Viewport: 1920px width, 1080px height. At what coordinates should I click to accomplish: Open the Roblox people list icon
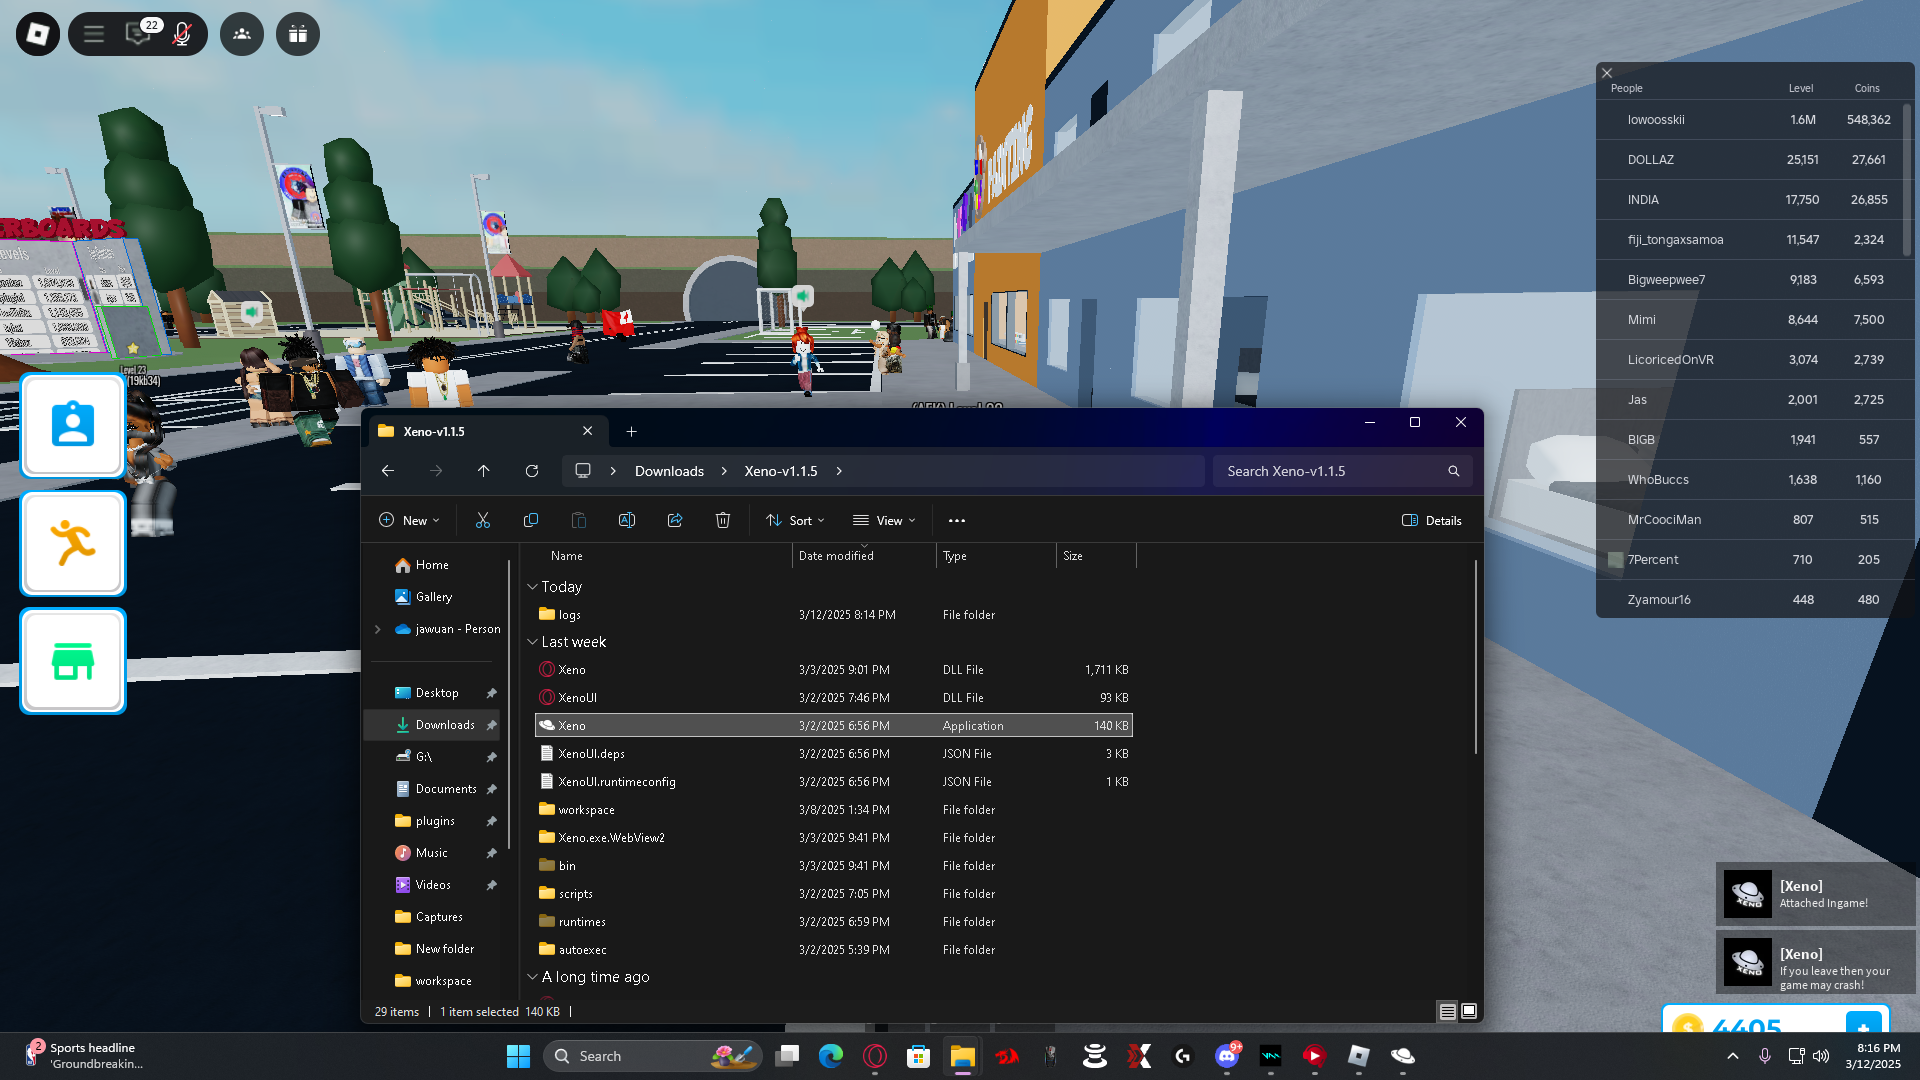pos(242,34)
